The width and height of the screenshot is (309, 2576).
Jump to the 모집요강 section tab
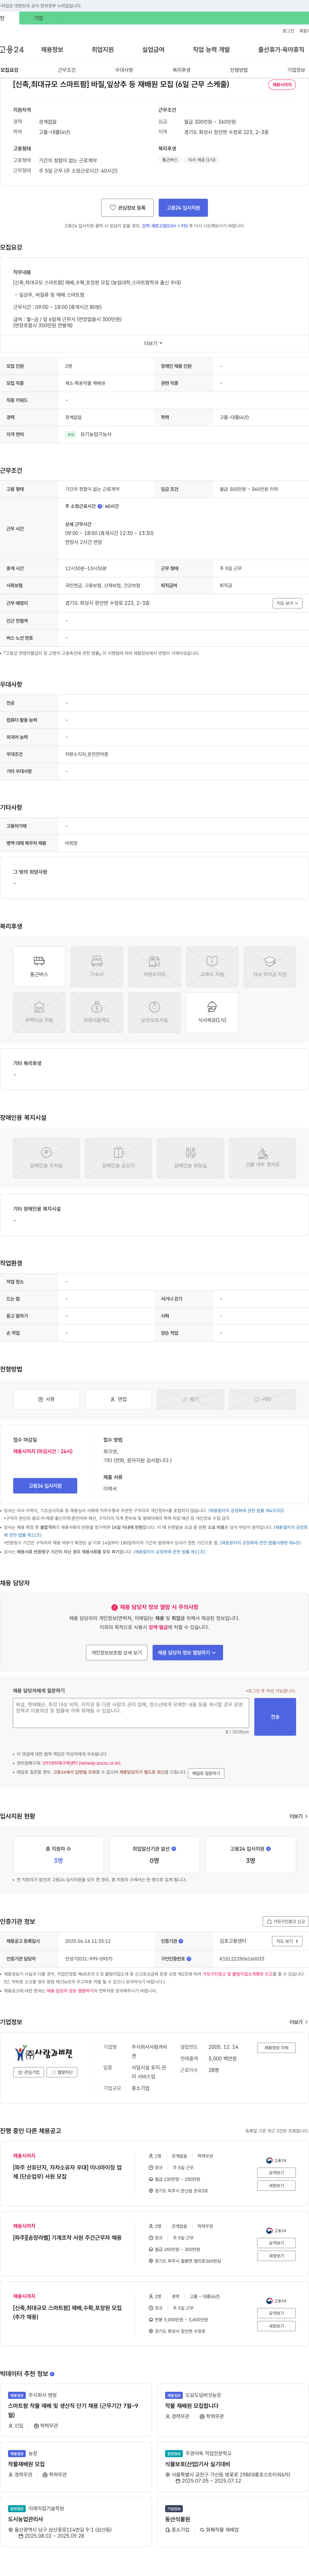coord(9,70)
